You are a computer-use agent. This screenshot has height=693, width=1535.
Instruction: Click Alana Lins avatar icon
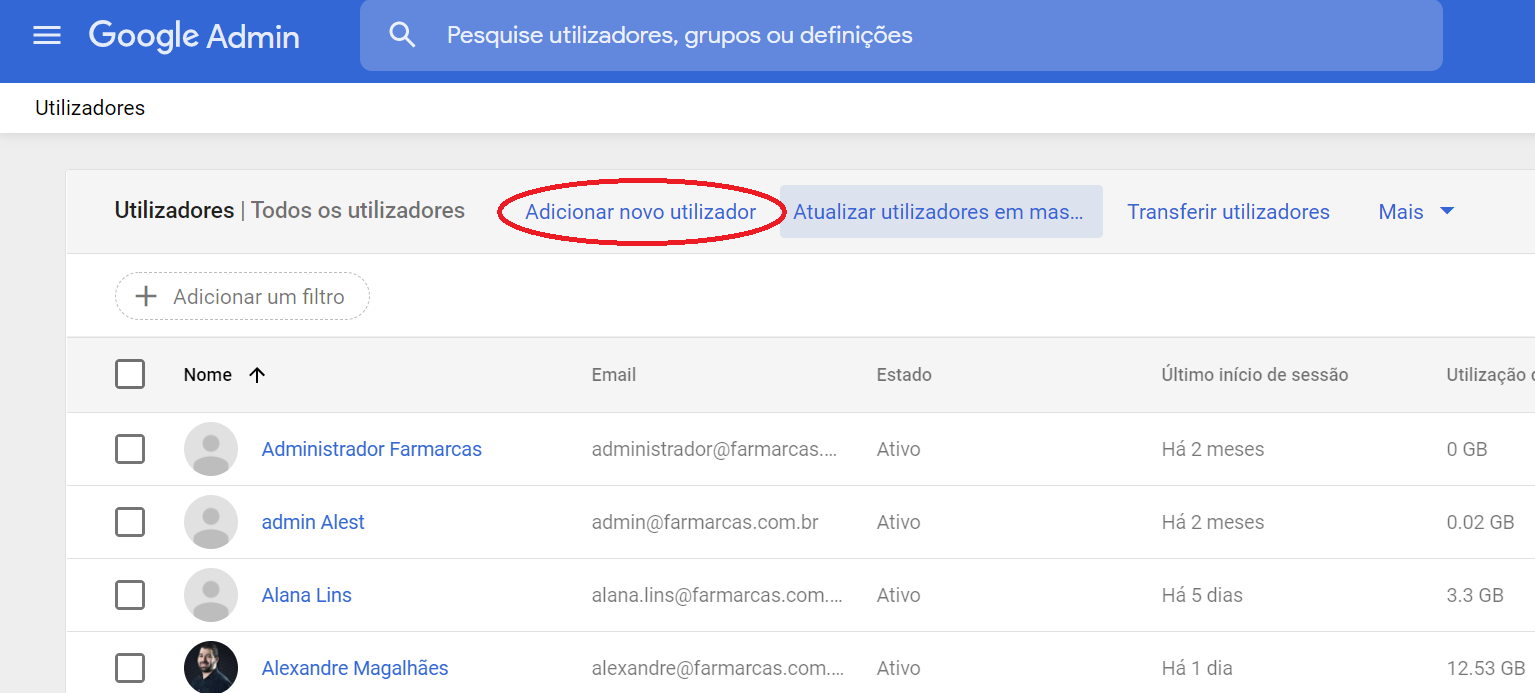tap(211, 595)
